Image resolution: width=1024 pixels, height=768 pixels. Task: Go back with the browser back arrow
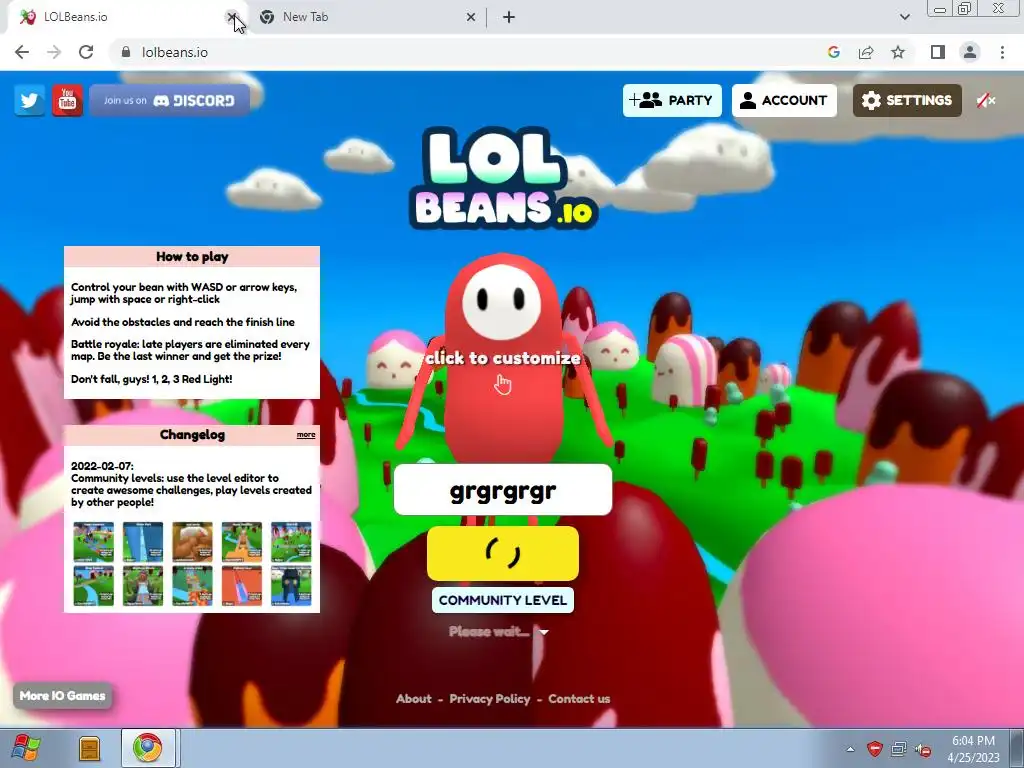22,52
